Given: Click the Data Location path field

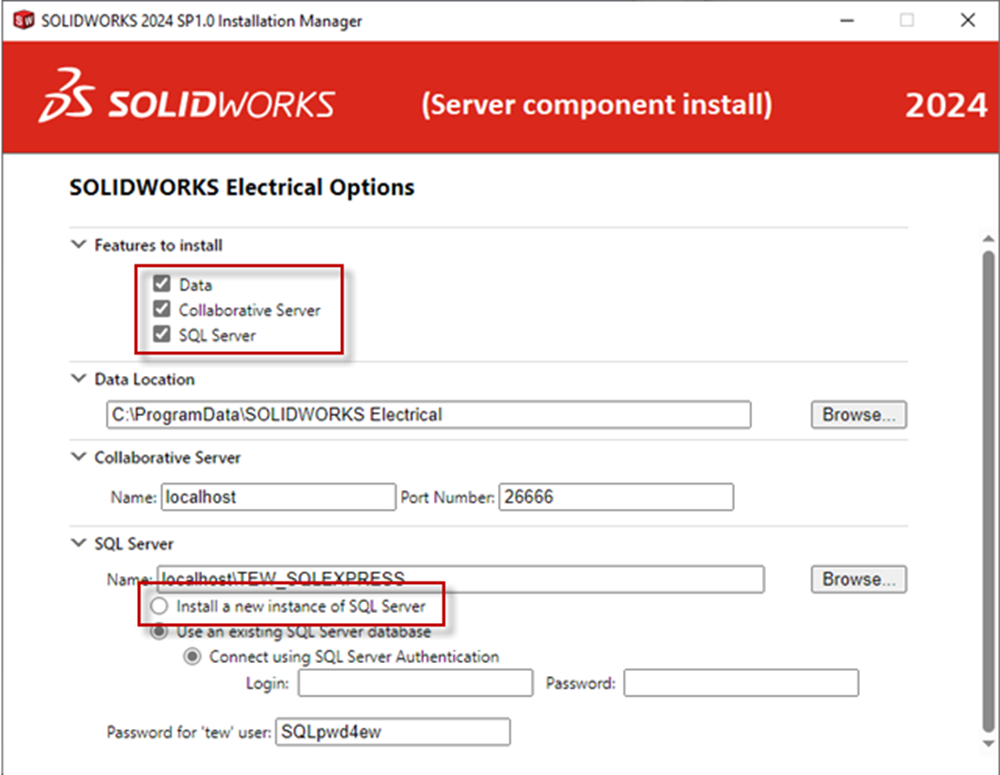Looking at the screenshot, I should pos(428,414).
